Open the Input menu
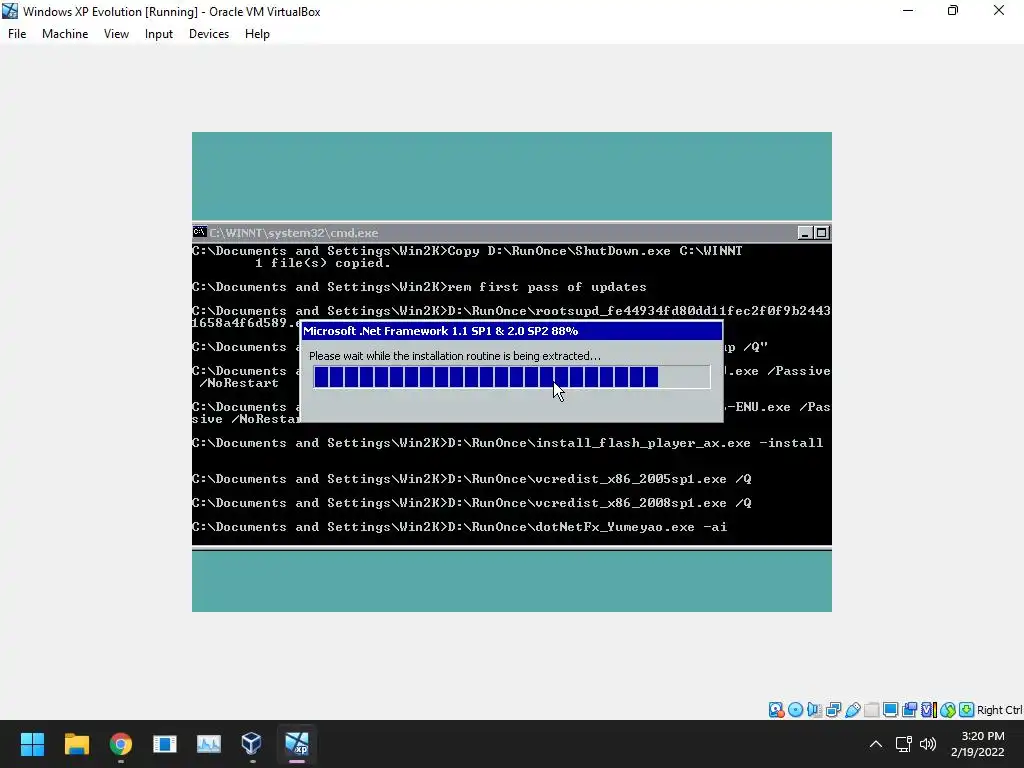This screenshot has height=768, width=1024. 159,34
